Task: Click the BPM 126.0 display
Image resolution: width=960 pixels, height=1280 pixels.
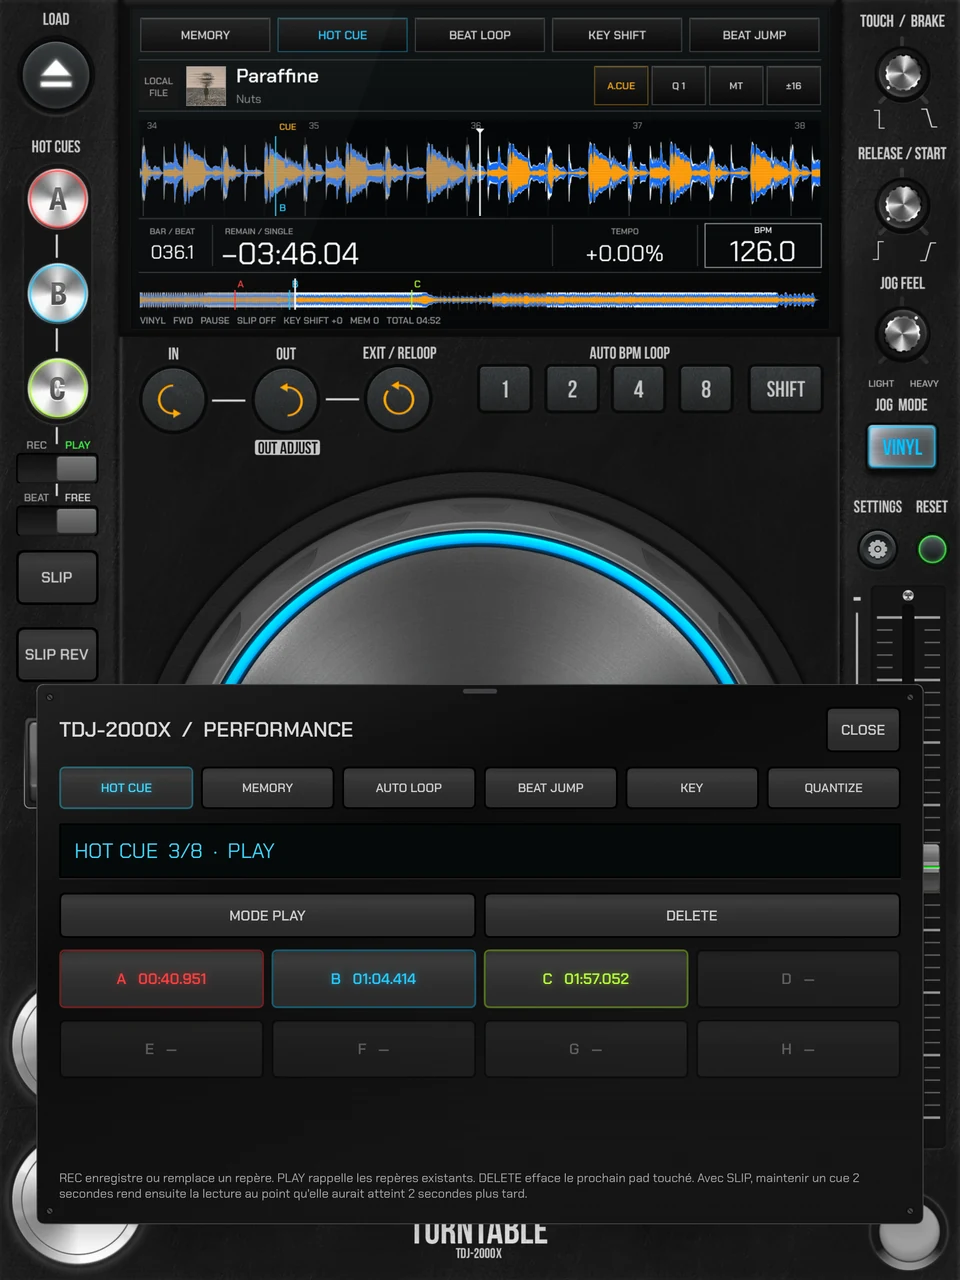Action: click(x=763, y=245)
